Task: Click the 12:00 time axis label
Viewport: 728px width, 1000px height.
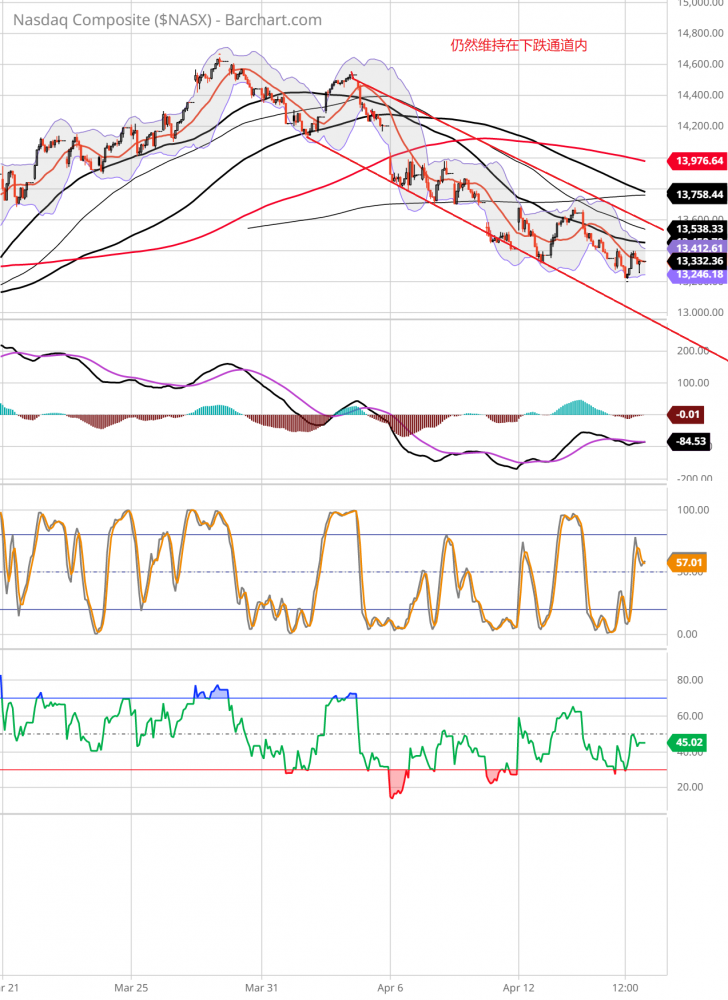Action: tap(625, 985)
